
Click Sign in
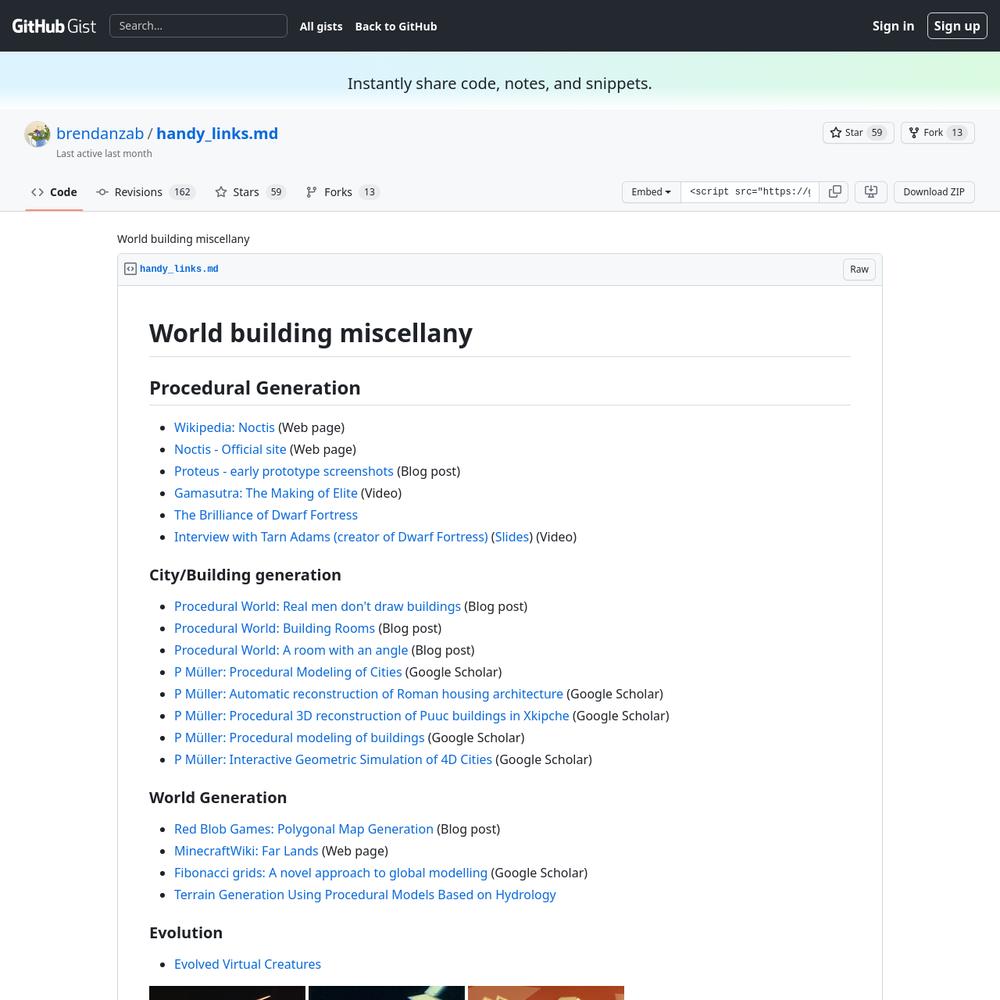(893, 26)
